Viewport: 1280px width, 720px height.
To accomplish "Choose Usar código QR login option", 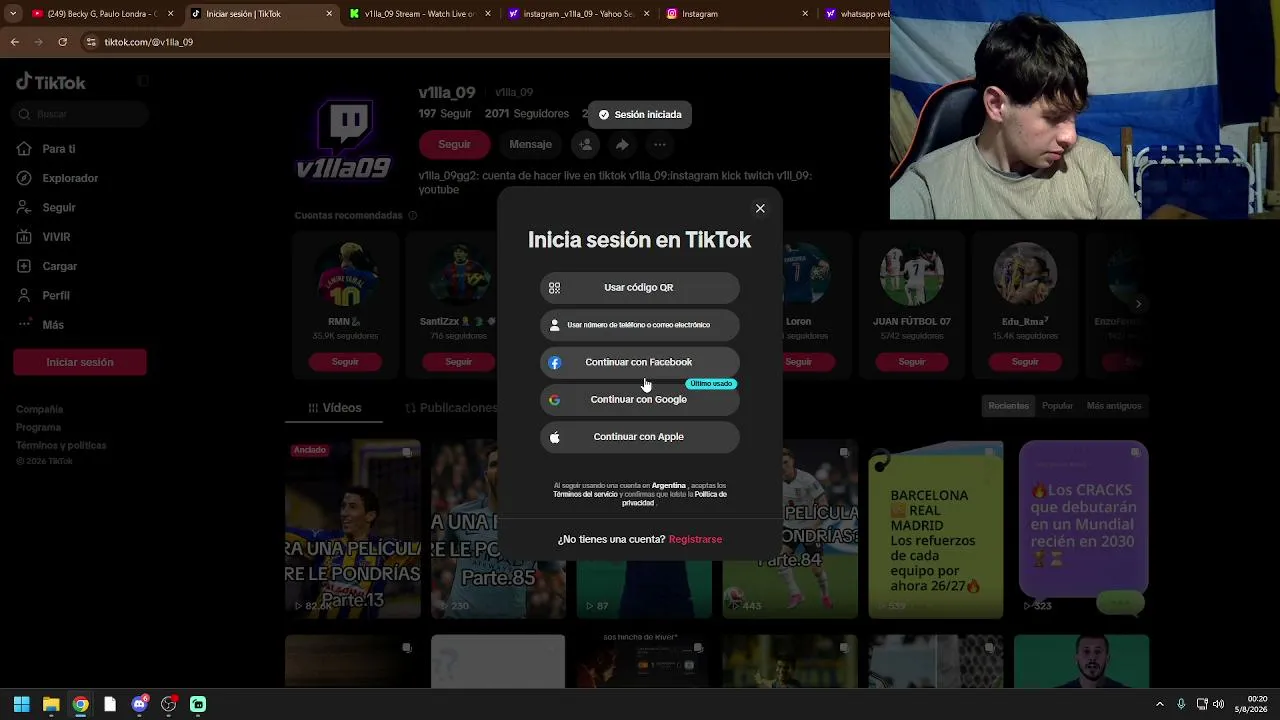I will 640,288.
